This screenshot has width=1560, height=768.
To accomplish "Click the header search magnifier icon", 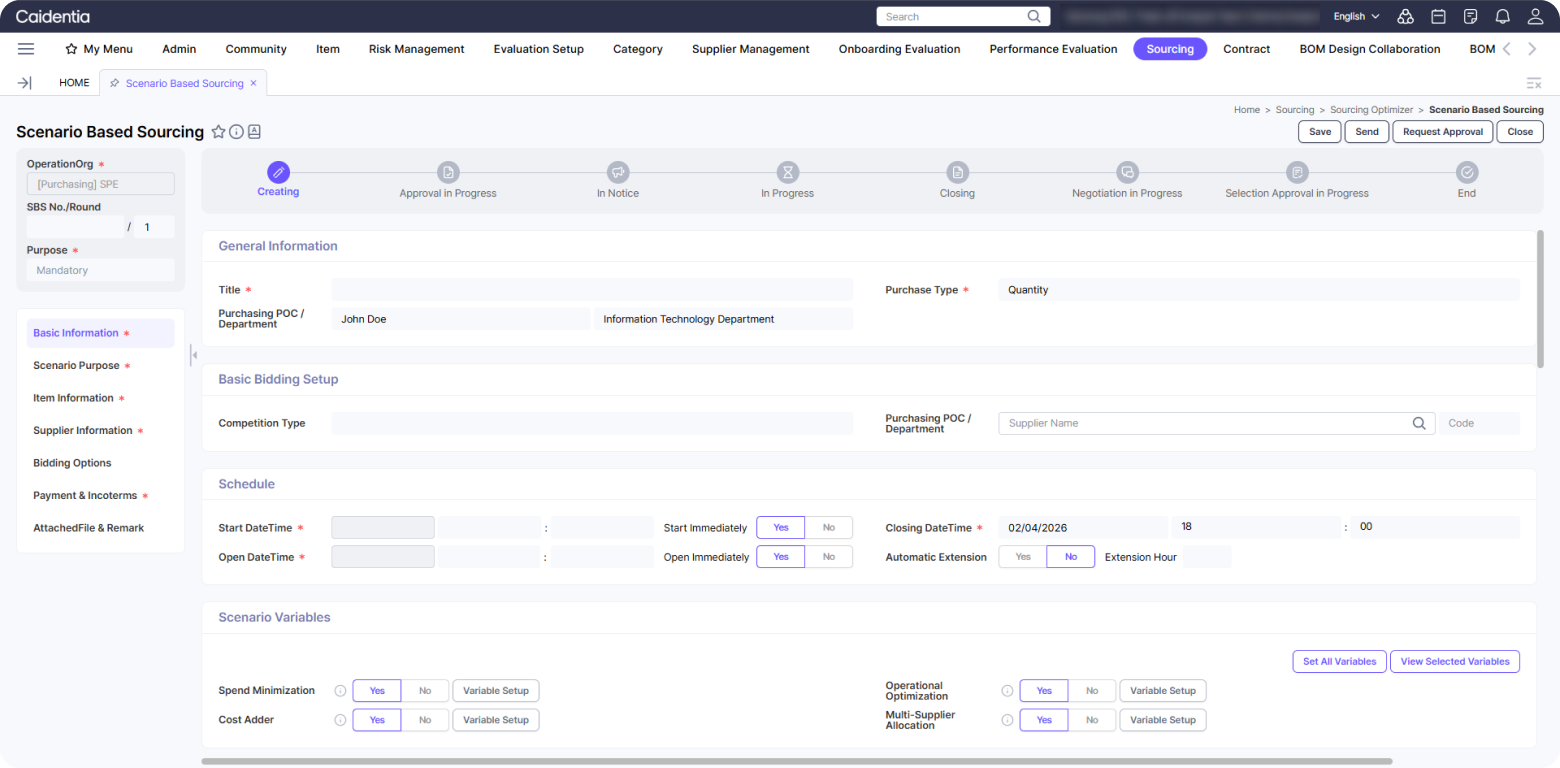I will click(1034, 16).
